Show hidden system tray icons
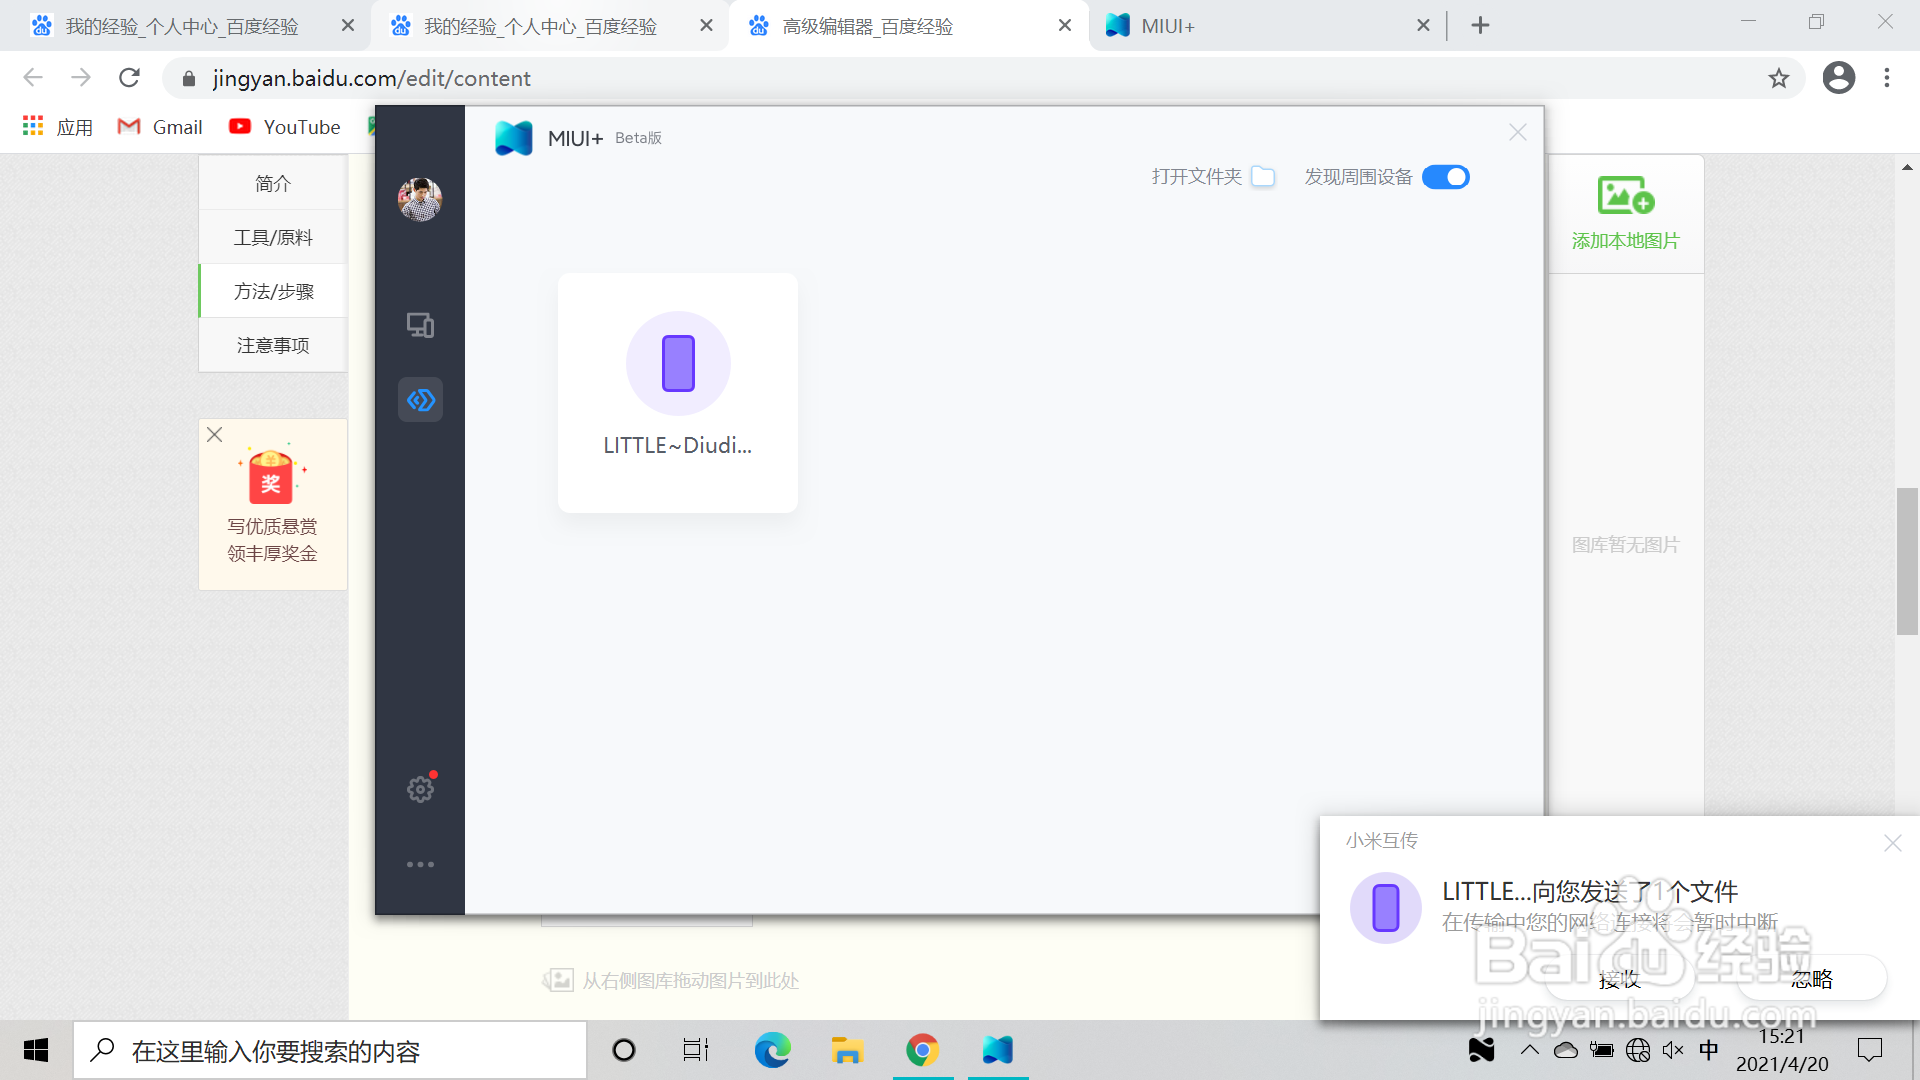Image resolution: width=1920 pixels, height=1080 pixels. pos(1529,1050)
